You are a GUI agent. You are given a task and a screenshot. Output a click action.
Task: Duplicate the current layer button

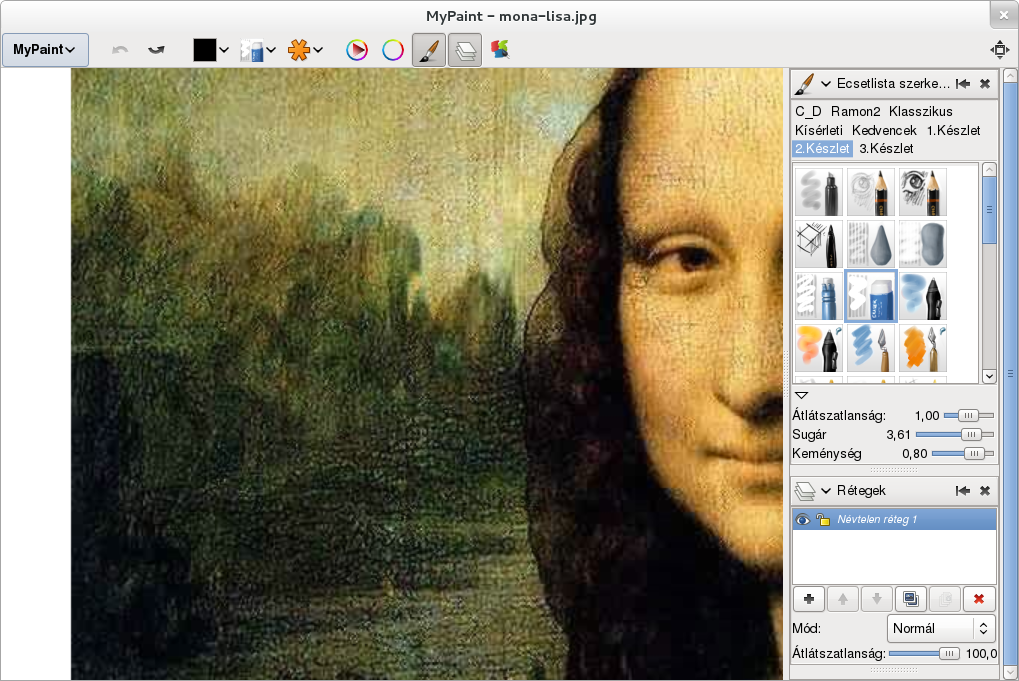[x=911, y=599]
